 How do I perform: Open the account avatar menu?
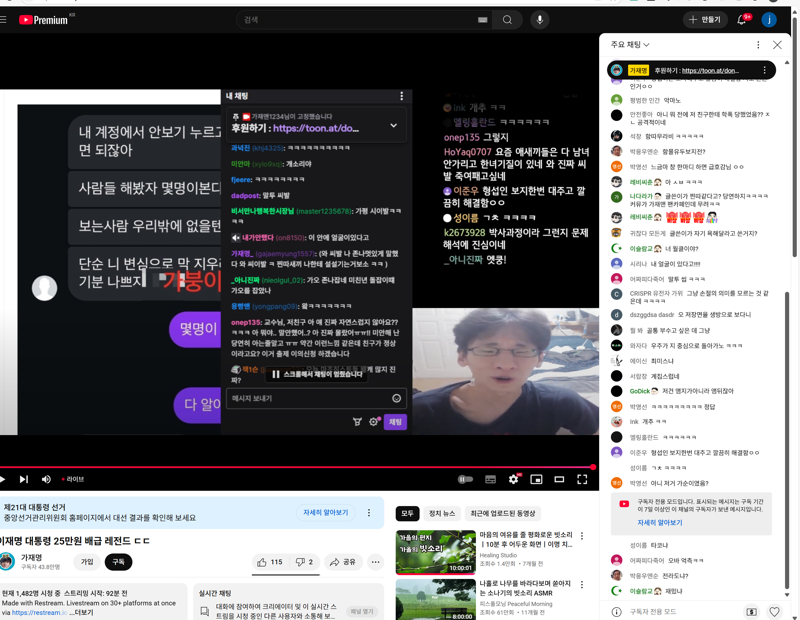click(x=769, y=20)
